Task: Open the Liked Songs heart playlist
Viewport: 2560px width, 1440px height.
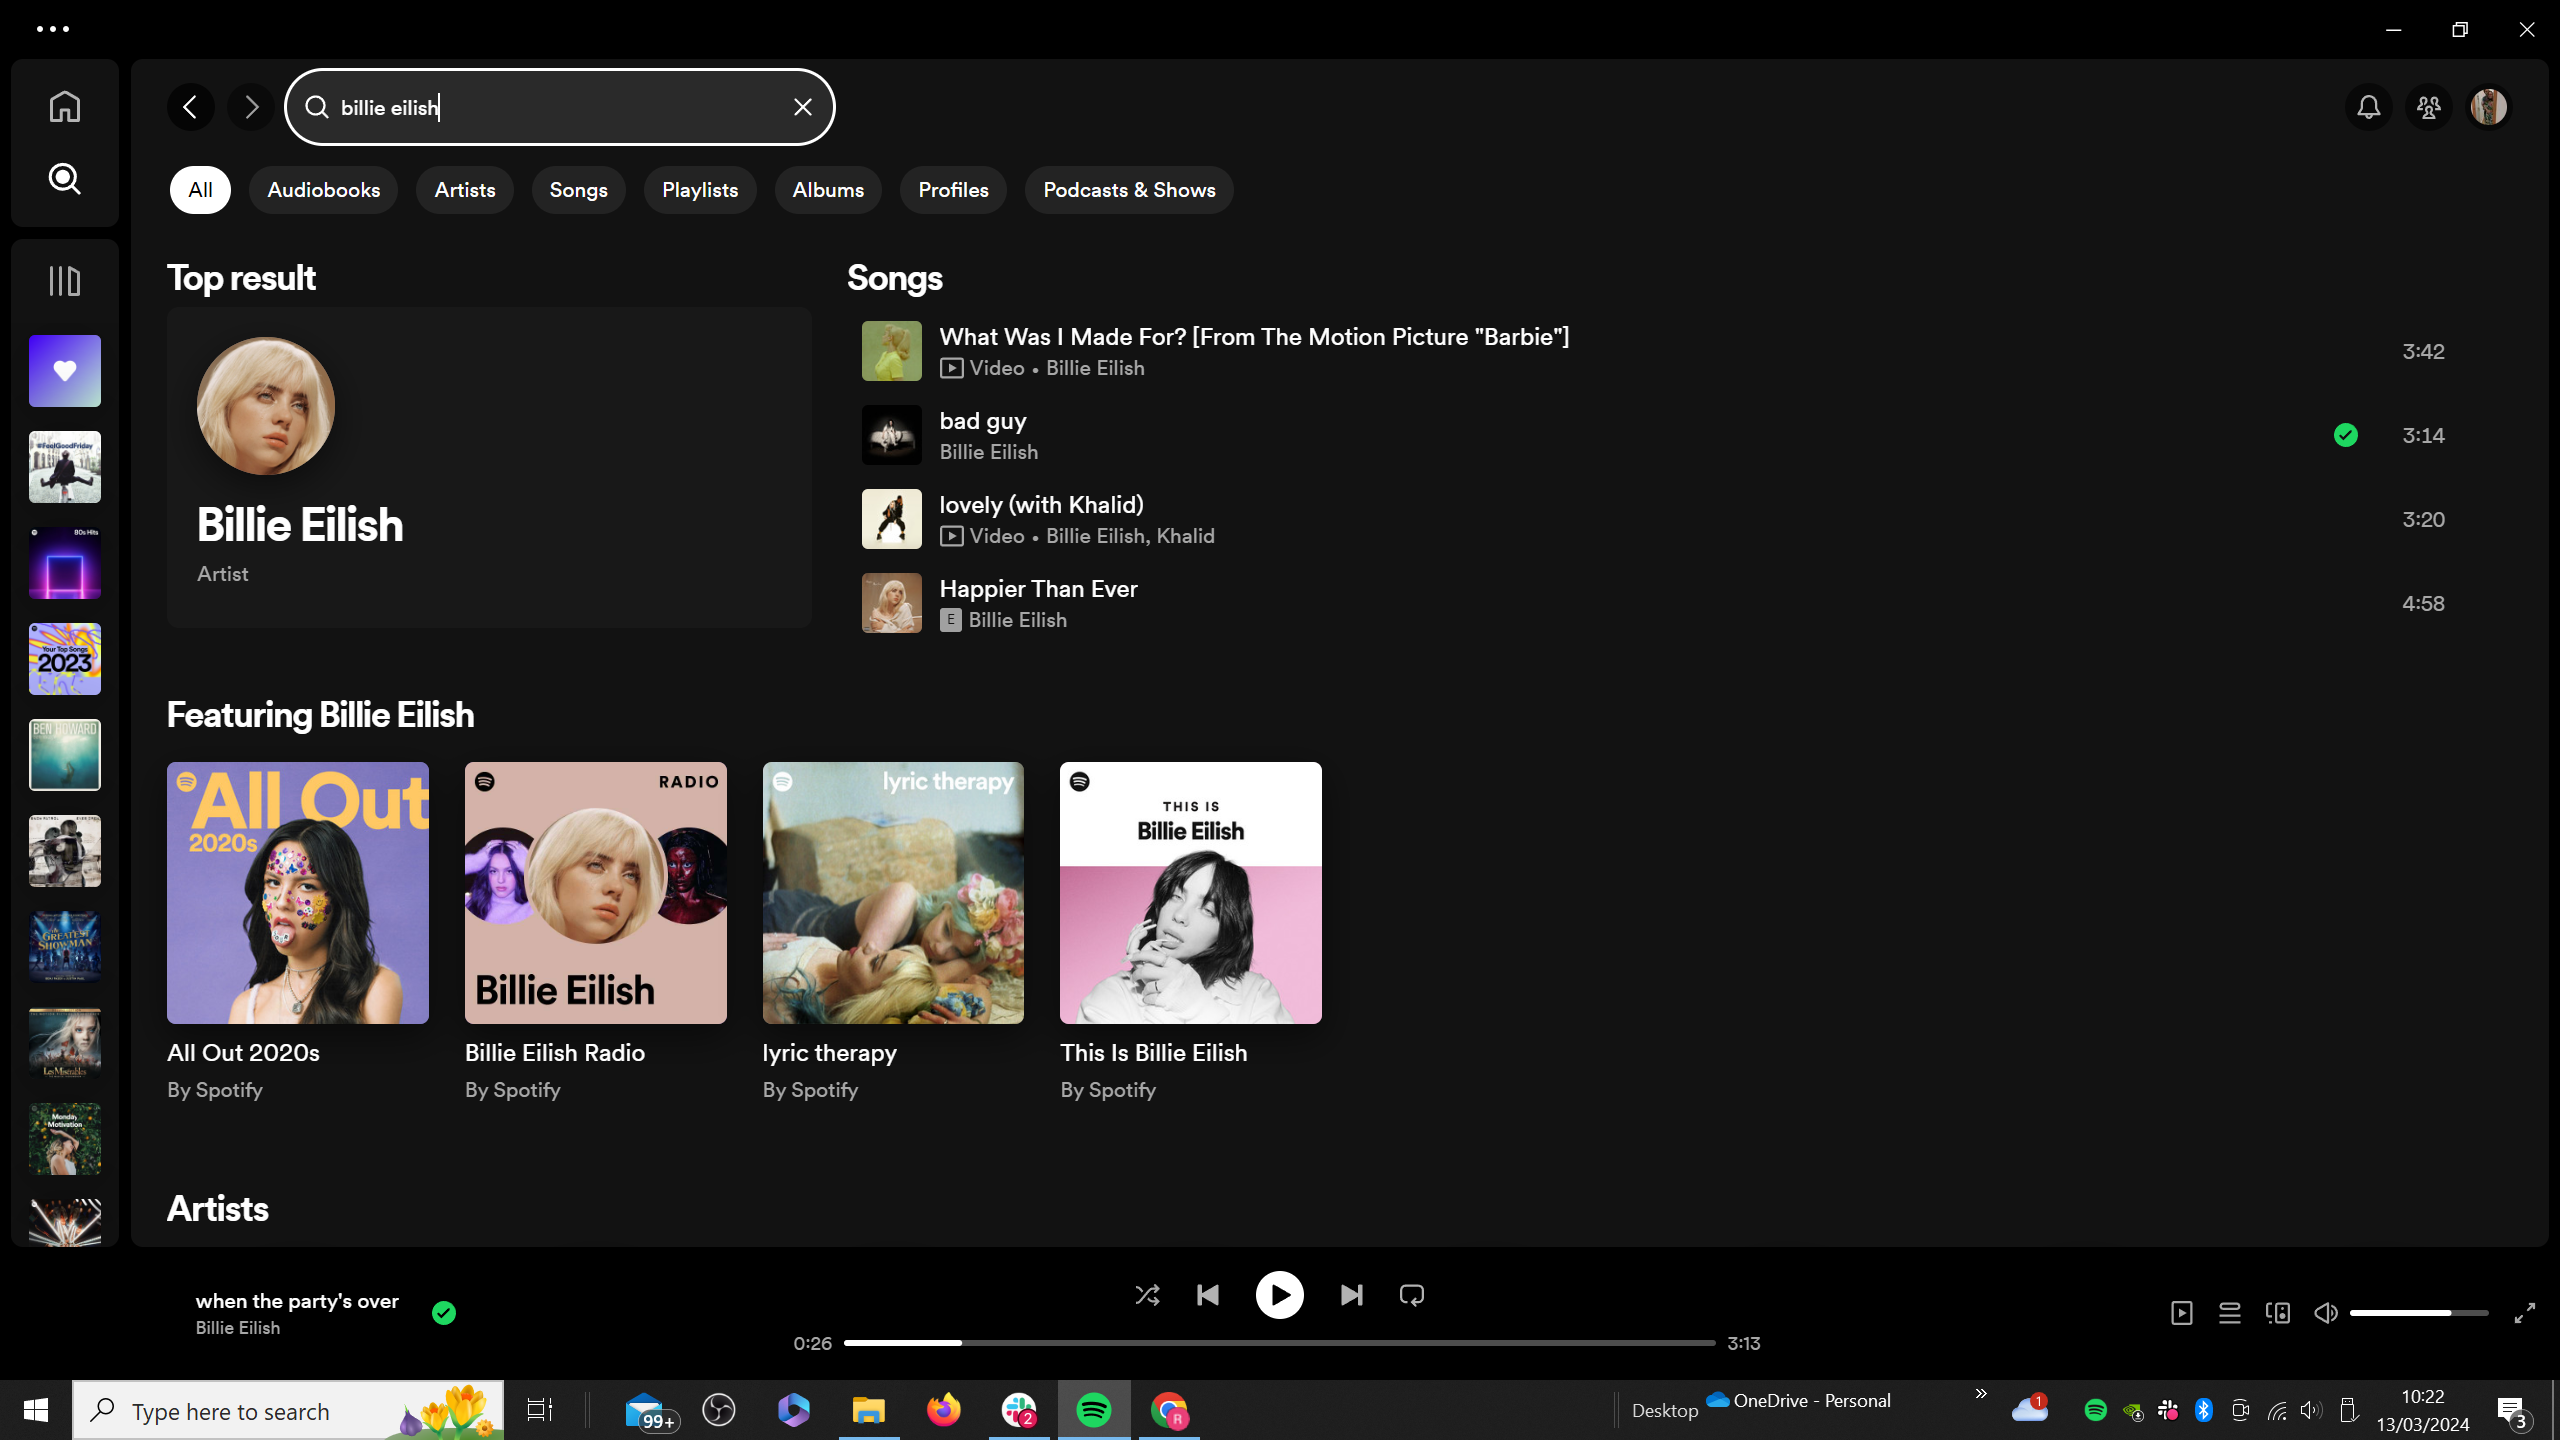Action: click(x=65, y=371)
